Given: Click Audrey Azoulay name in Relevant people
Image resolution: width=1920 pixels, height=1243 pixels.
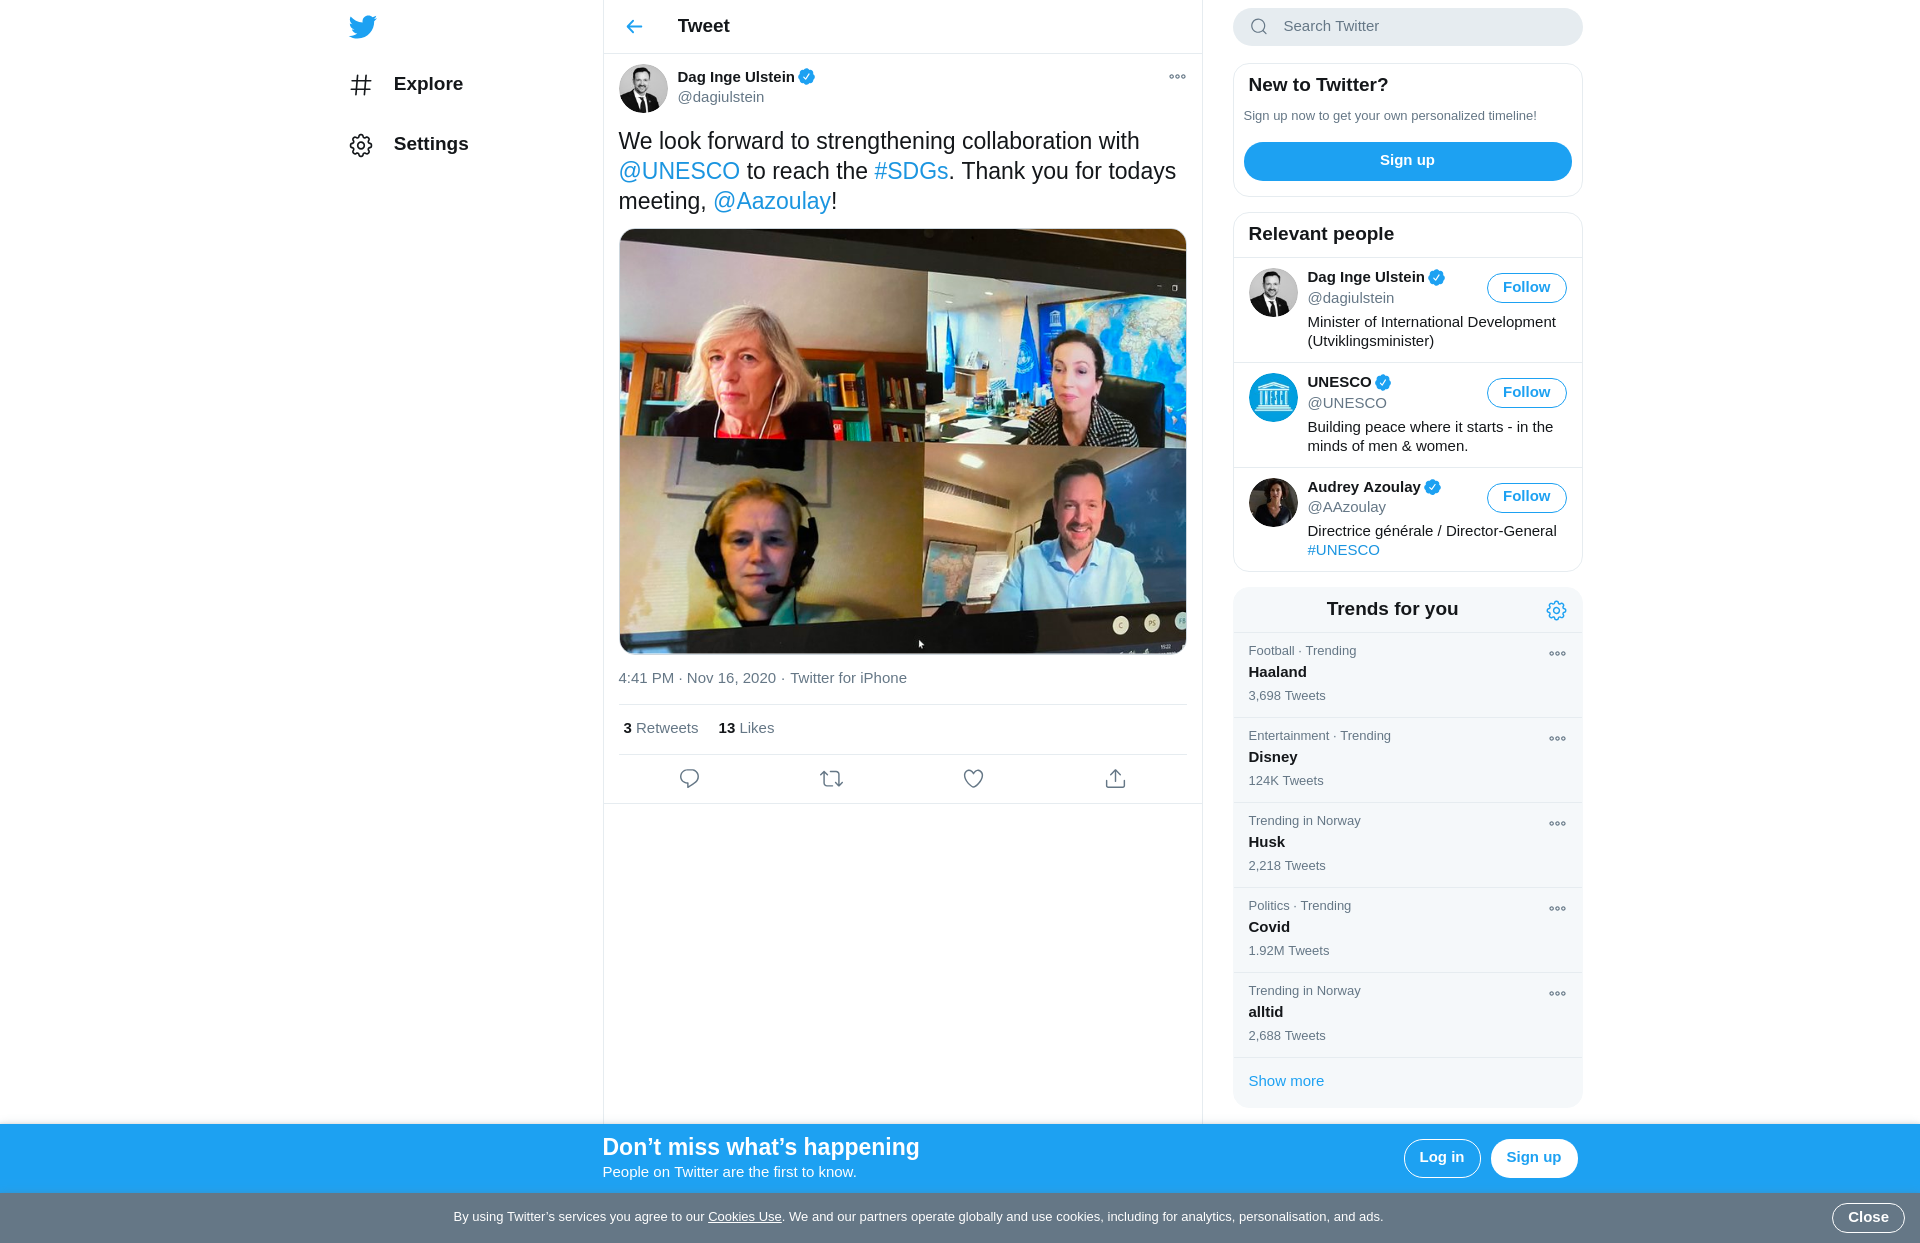Looking at the screenshot, I should [x=1364, y=487].
